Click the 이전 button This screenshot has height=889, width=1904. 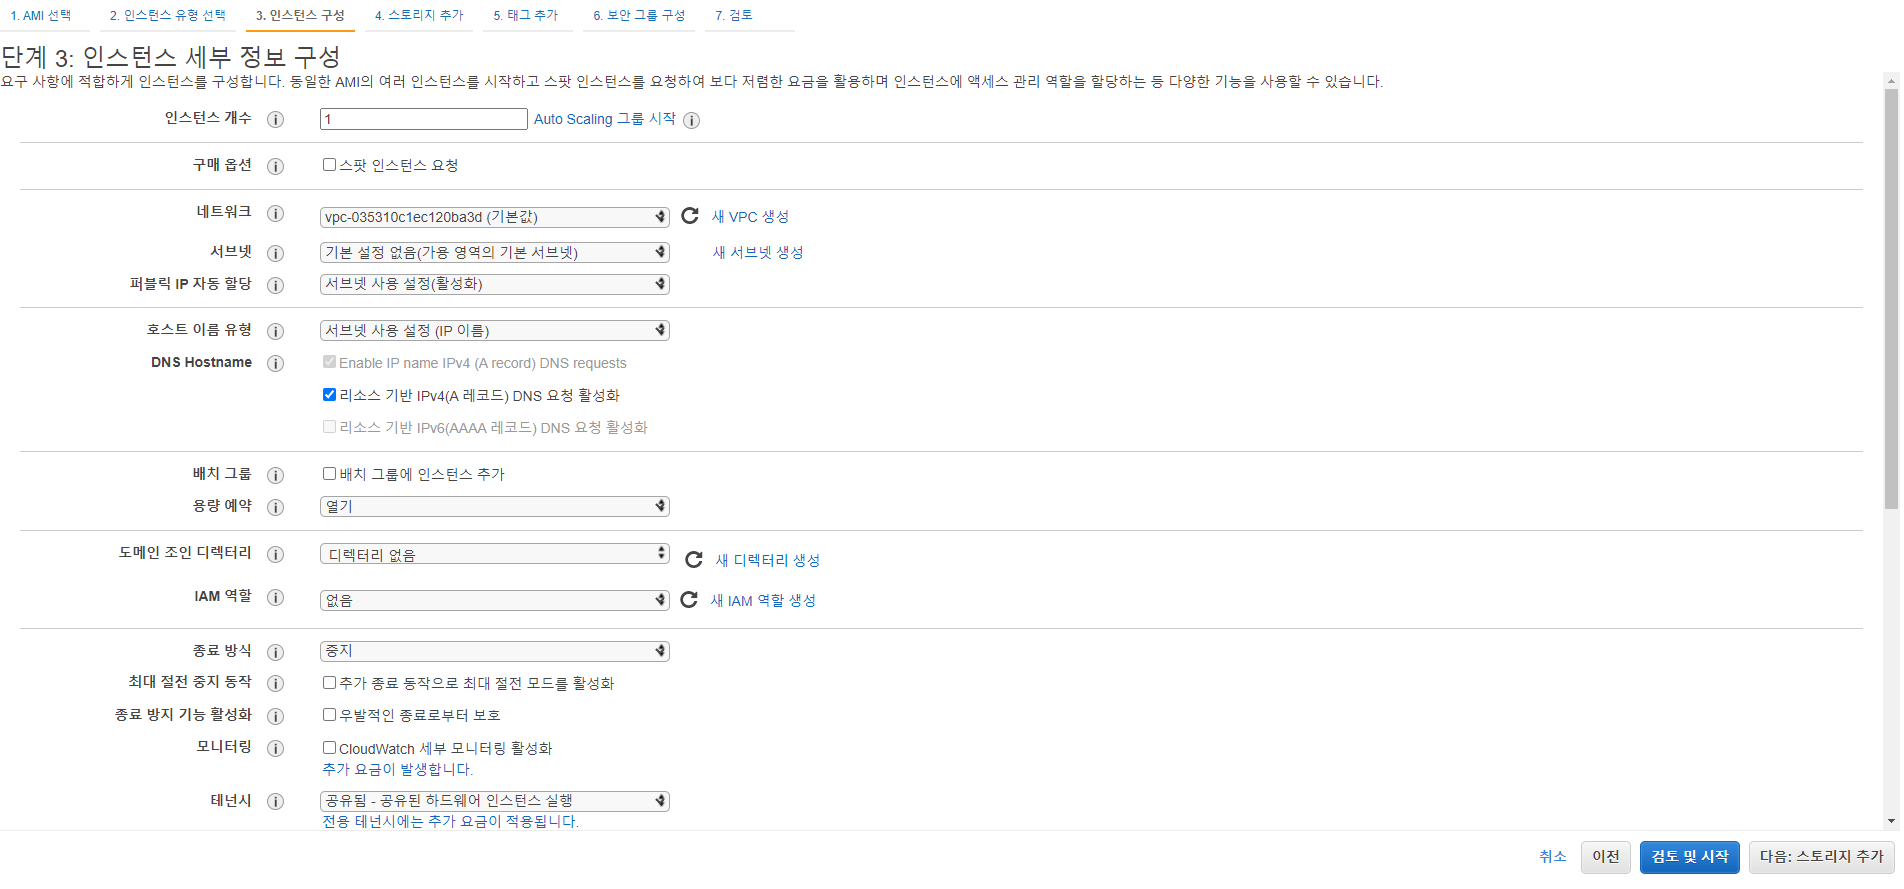[1606, 857]
